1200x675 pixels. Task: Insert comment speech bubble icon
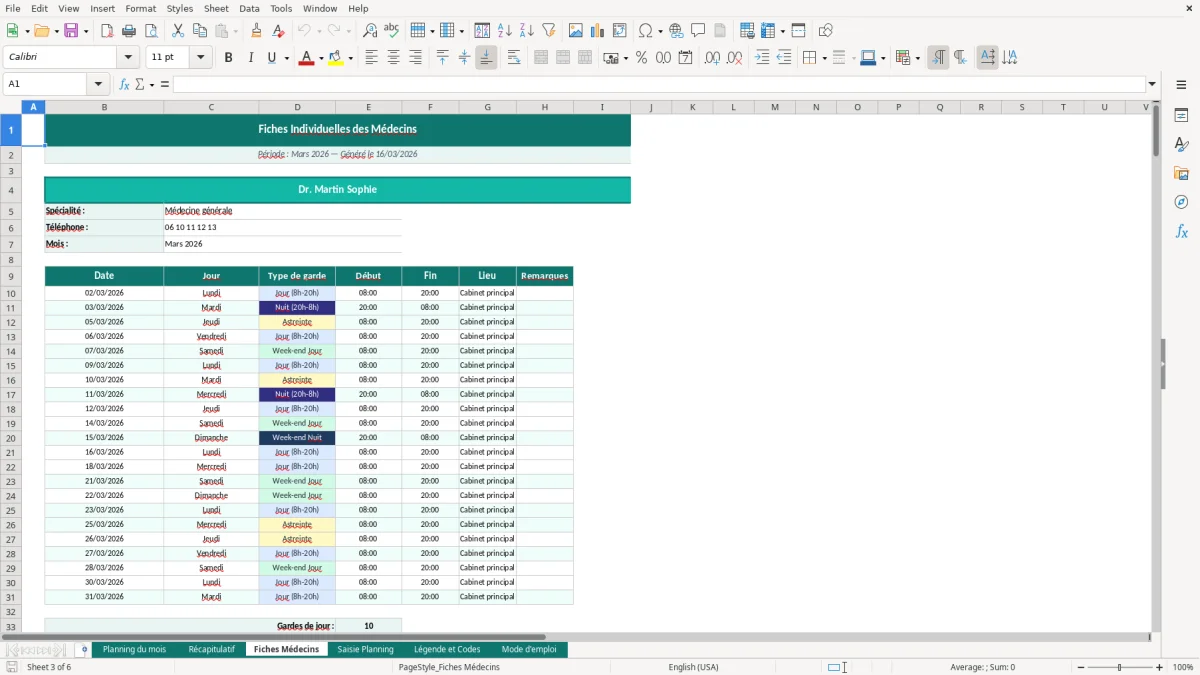click(698, 31)
